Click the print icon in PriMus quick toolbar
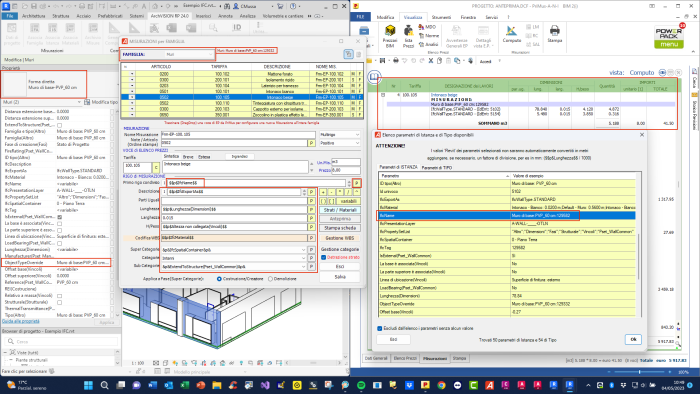The height and width of the screenshot is (394, 700). [396, 61]
